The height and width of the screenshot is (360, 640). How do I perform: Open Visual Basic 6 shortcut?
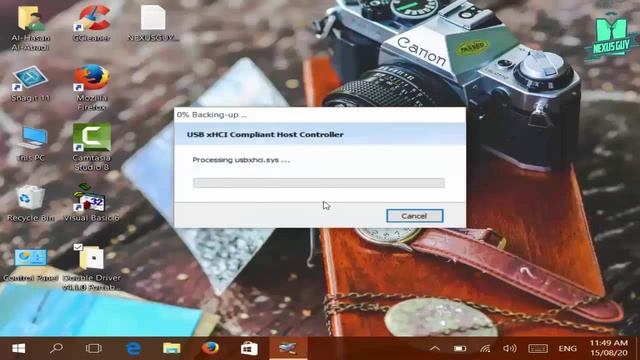(x=91, y=203)
